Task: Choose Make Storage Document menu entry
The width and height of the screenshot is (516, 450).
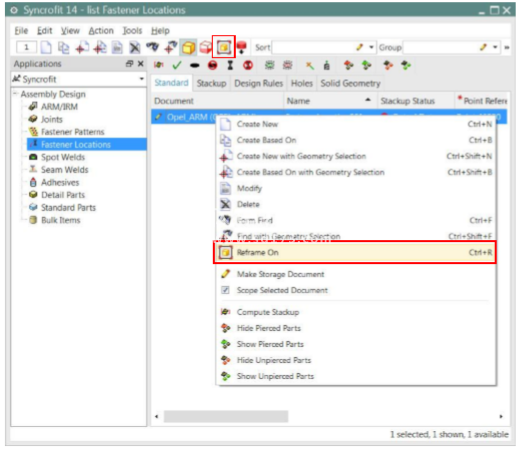Action: [x=356, y=274]
